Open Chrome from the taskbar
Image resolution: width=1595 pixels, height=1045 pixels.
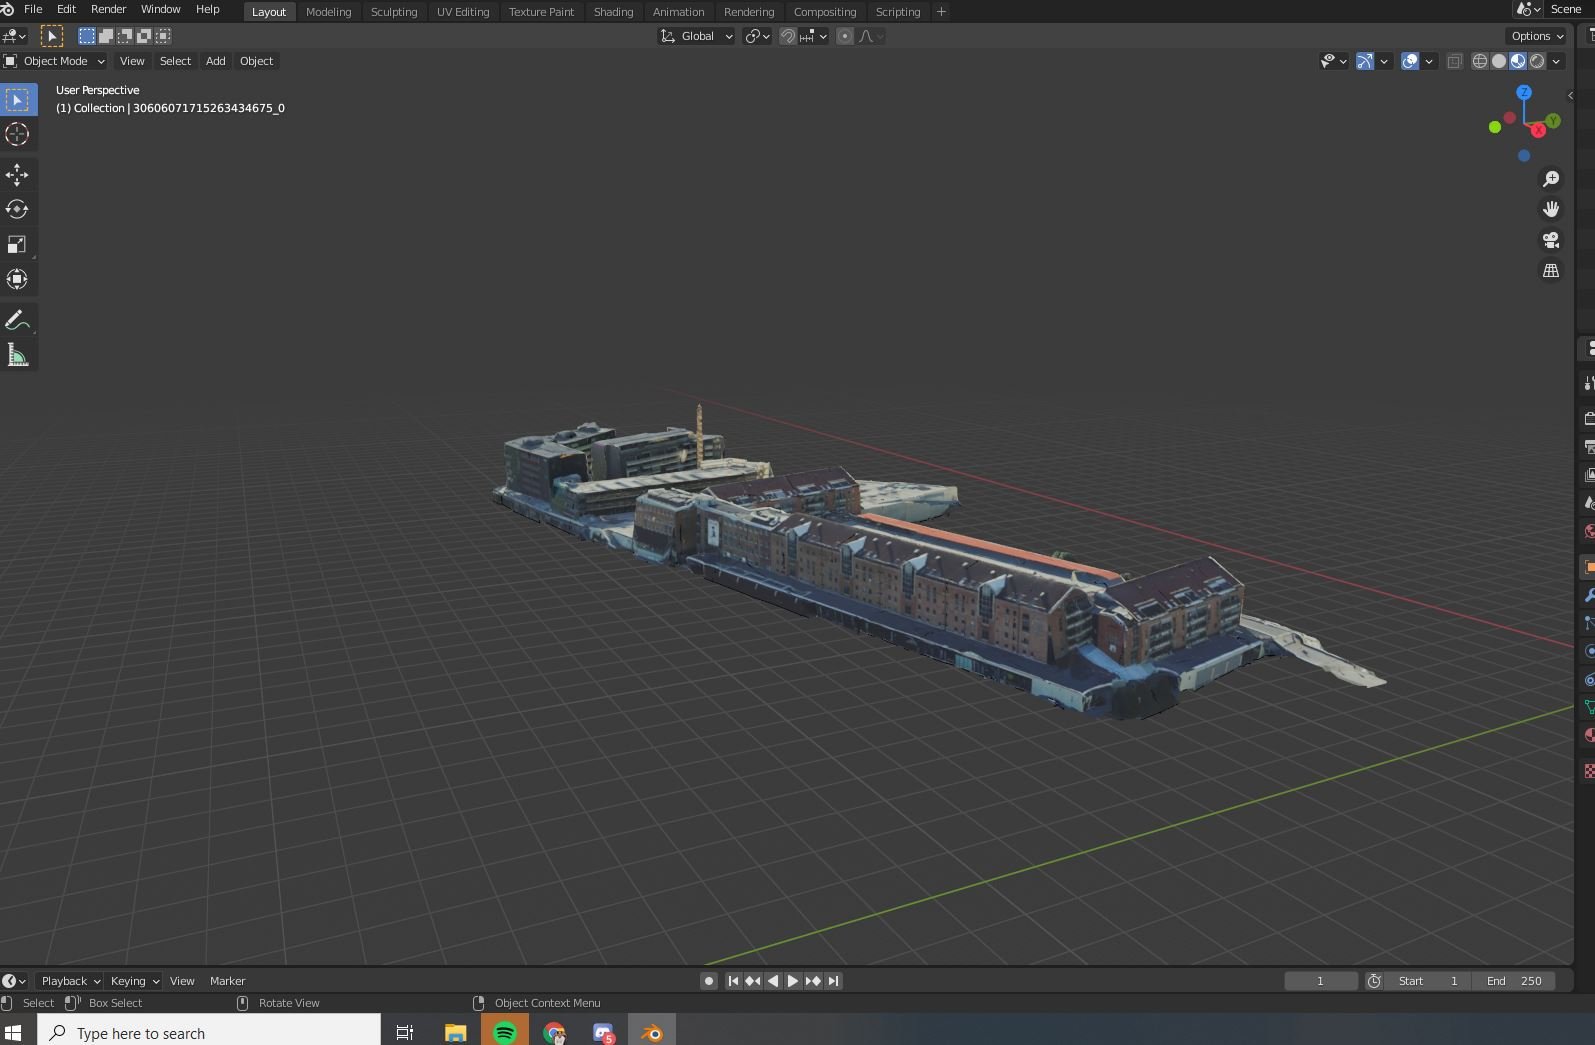coord(554,1032)
